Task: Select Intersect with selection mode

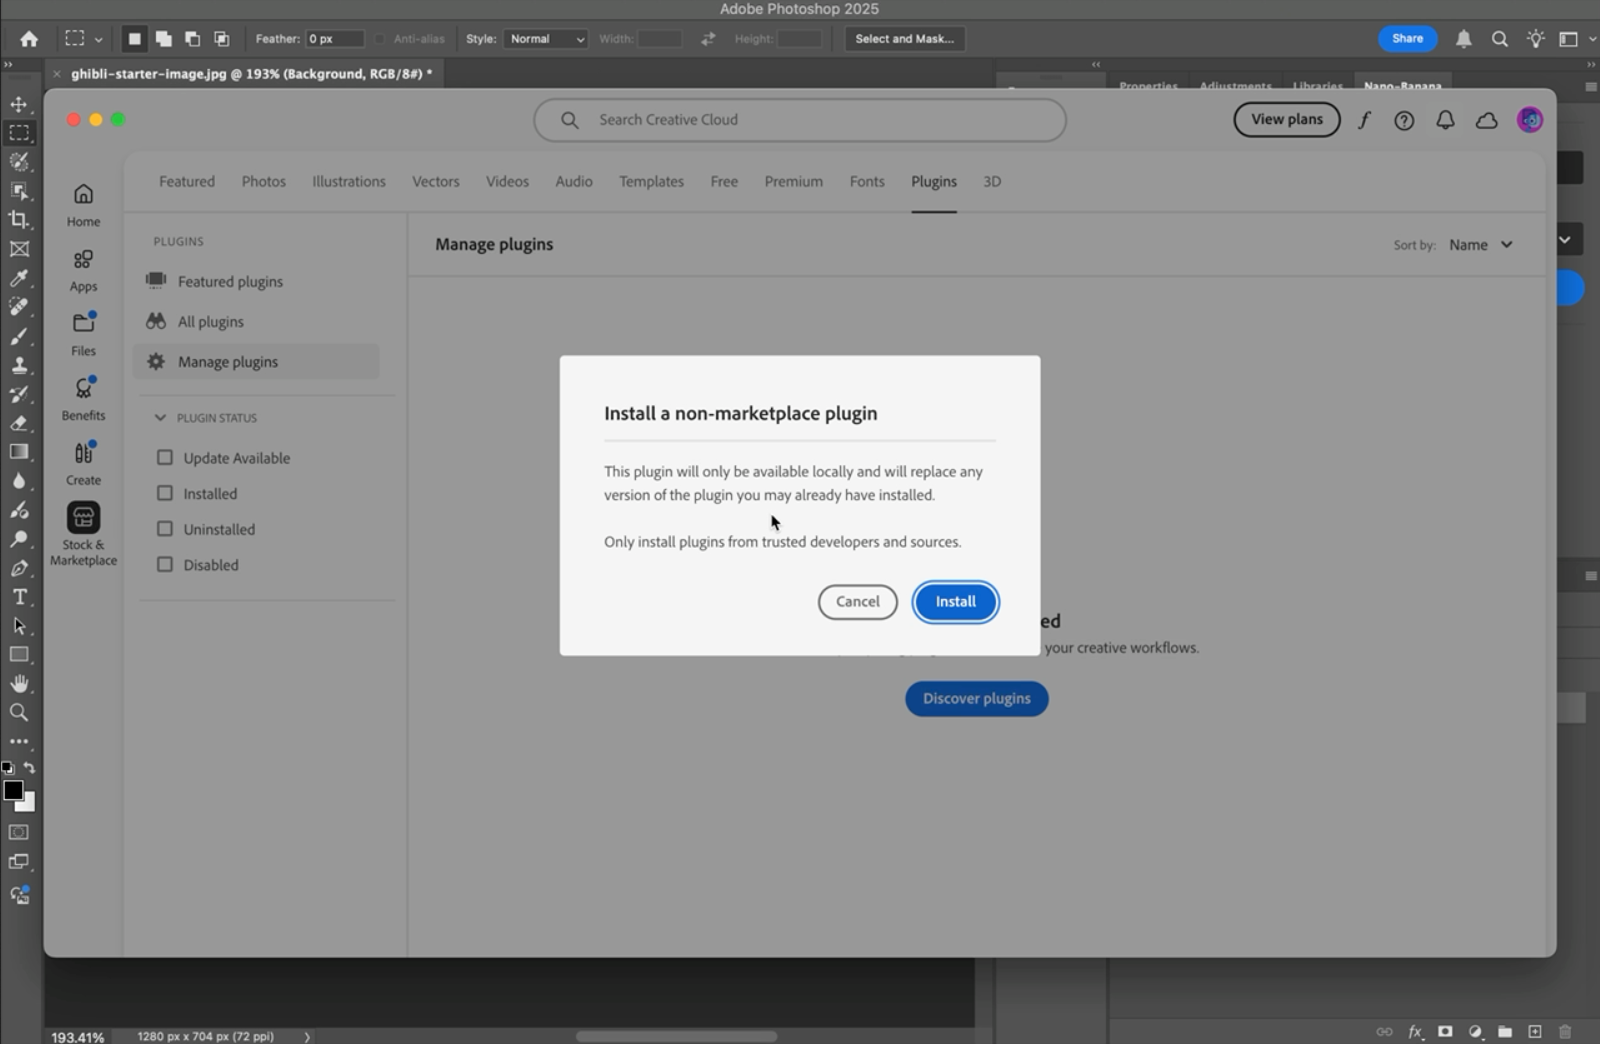Action: click(222, 39)
